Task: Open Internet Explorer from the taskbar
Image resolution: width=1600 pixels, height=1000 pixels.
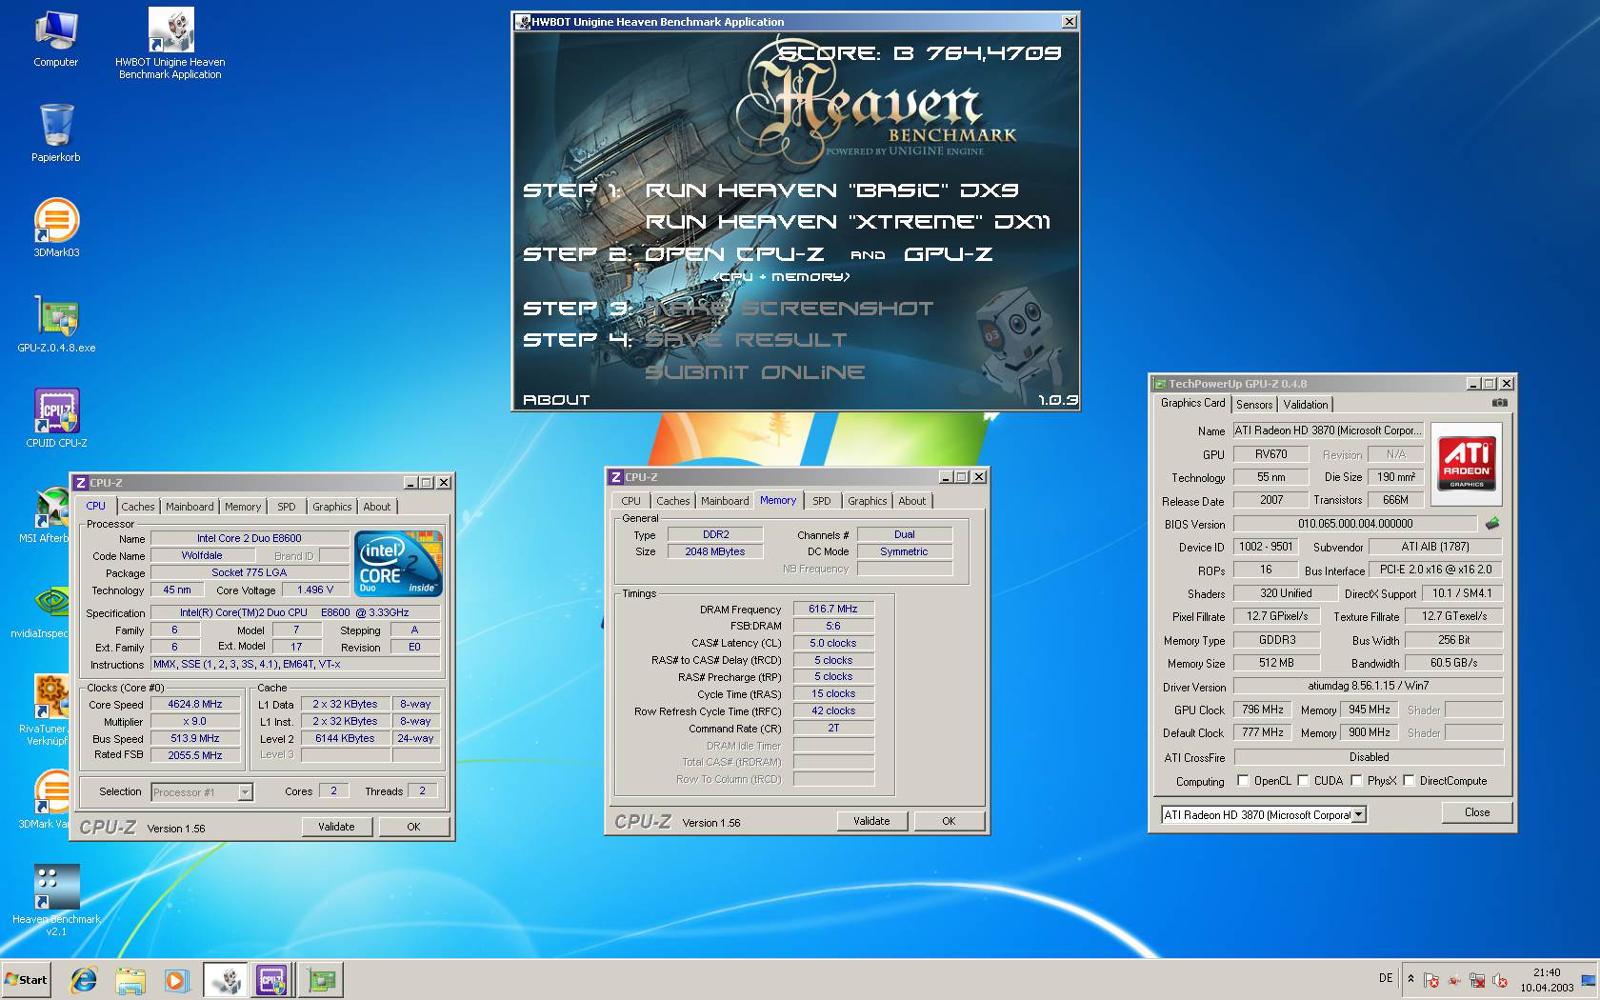Action: [83, 980]
